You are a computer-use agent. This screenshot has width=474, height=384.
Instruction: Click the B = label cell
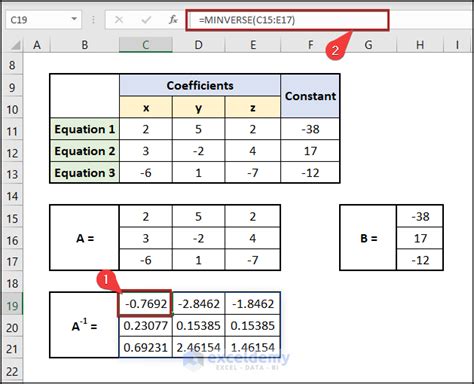tap(368, 238)
